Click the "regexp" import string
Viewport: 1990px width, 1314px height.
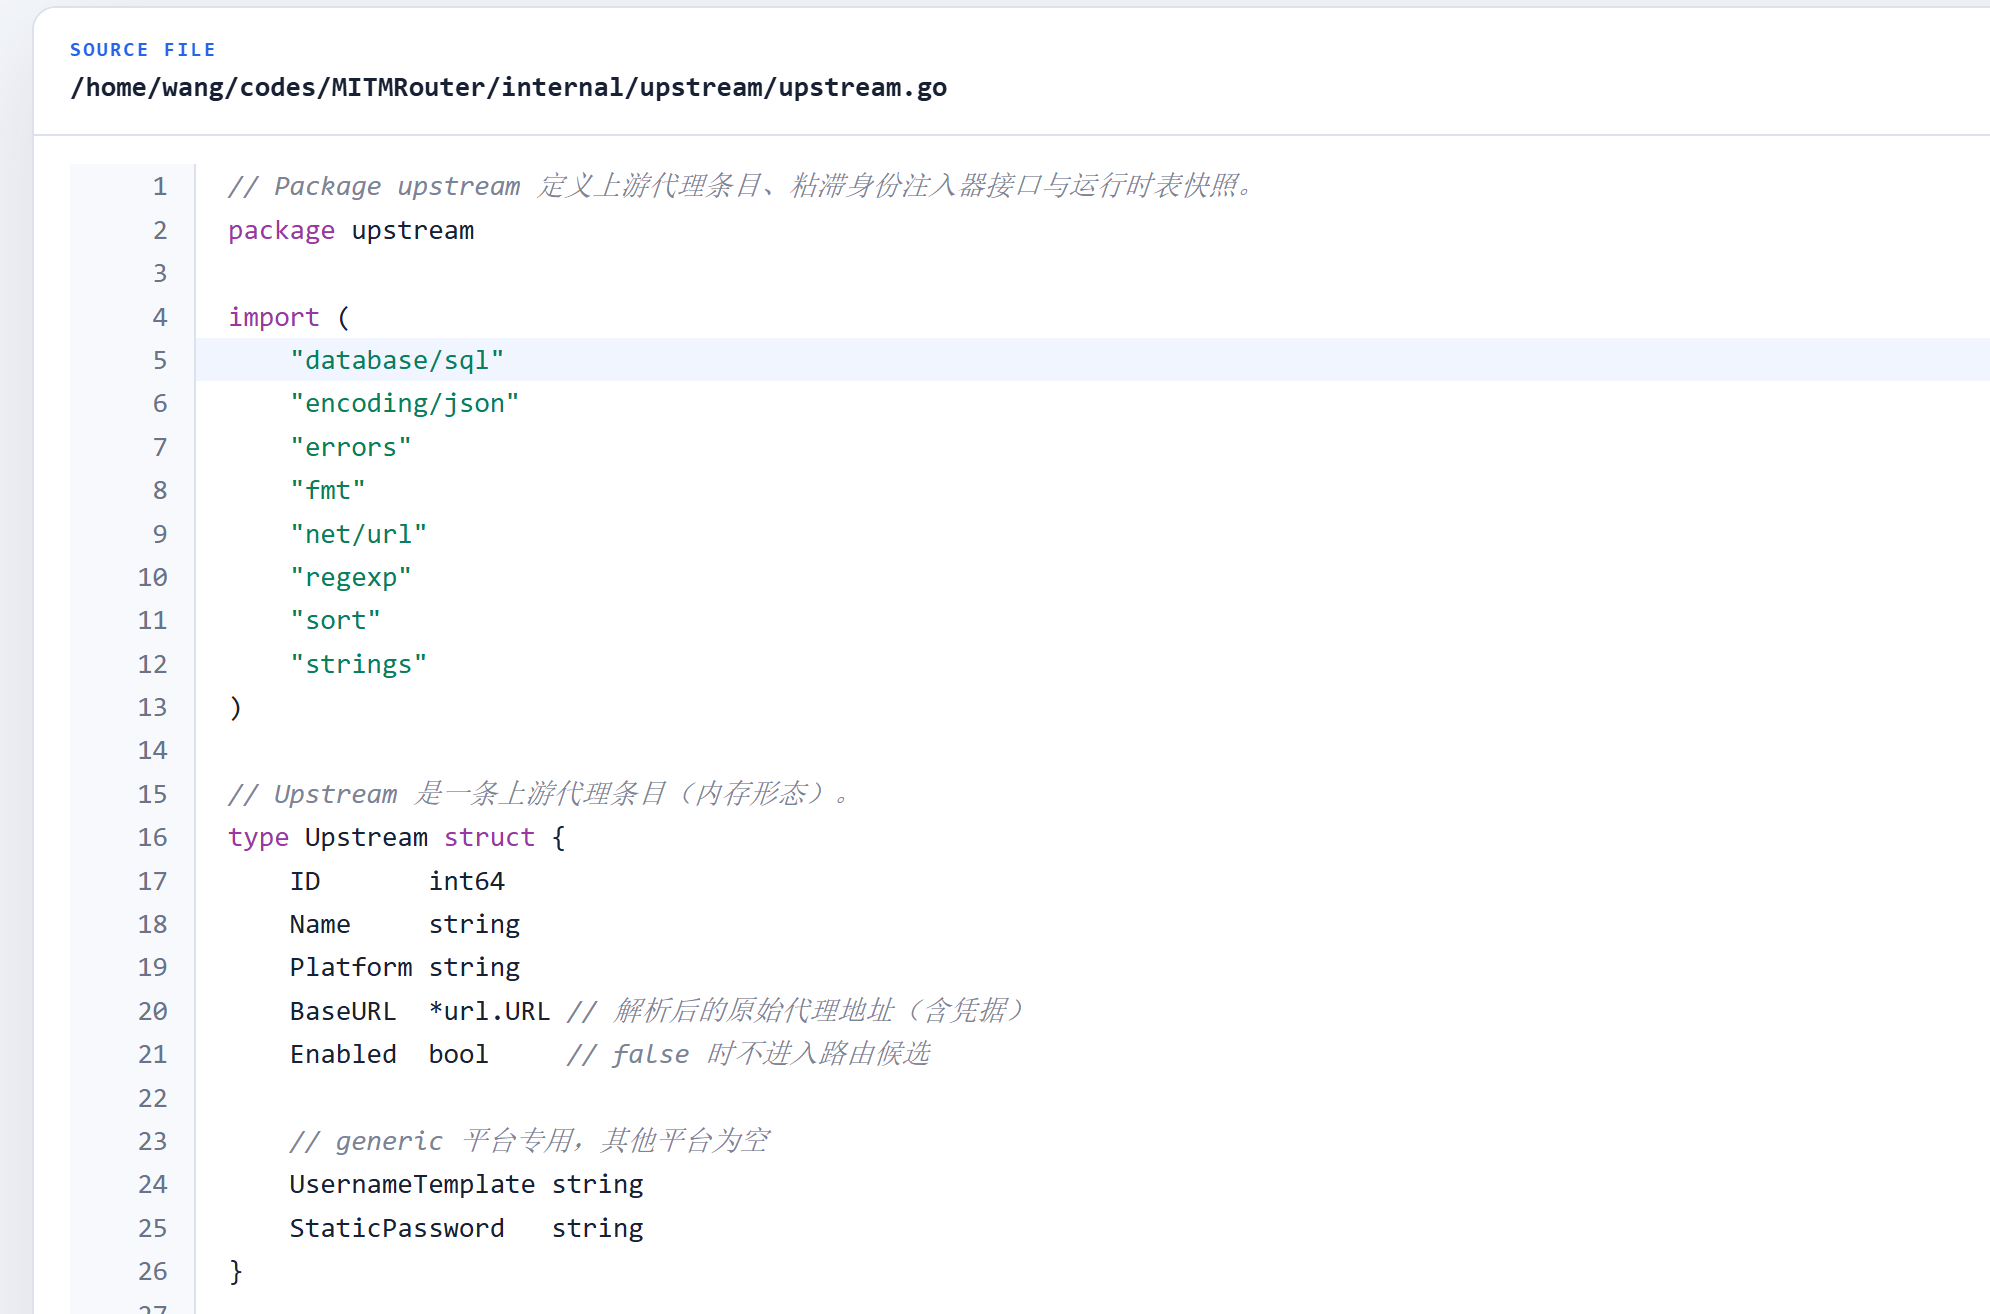351,577
